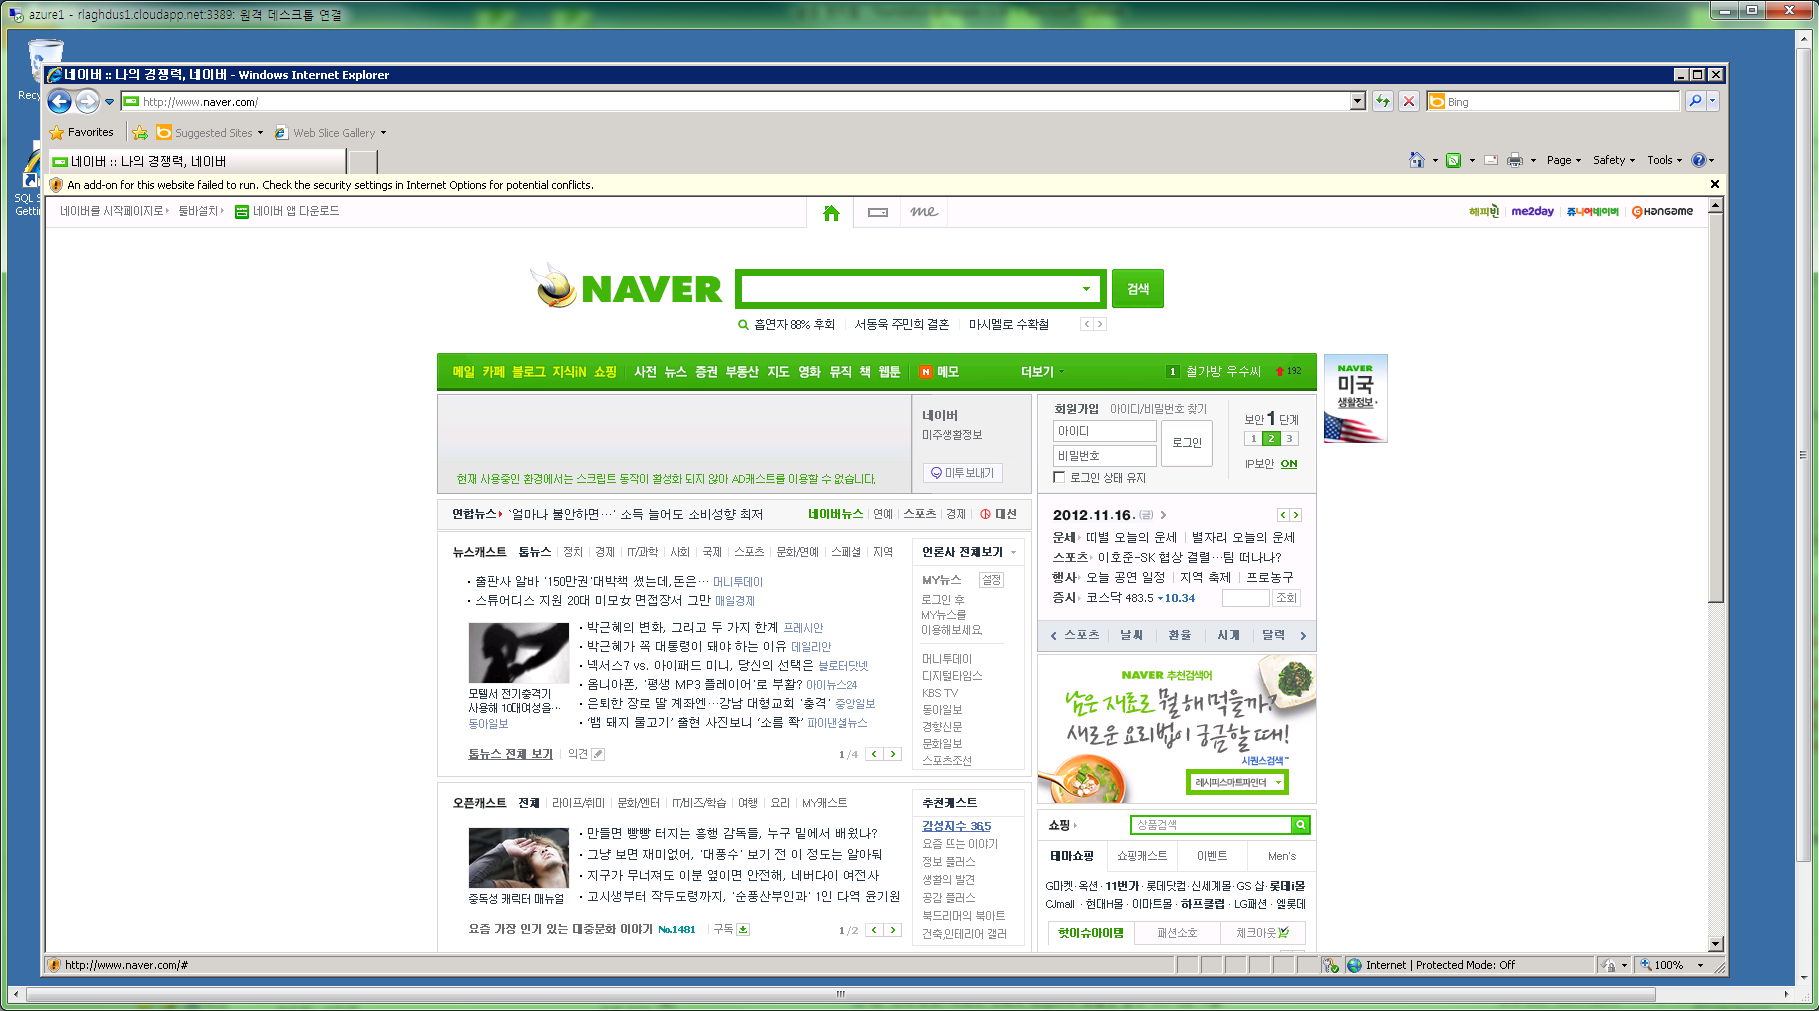
Task: Click the 비밀번호 password field
Action: click(x=1104, y=456)
